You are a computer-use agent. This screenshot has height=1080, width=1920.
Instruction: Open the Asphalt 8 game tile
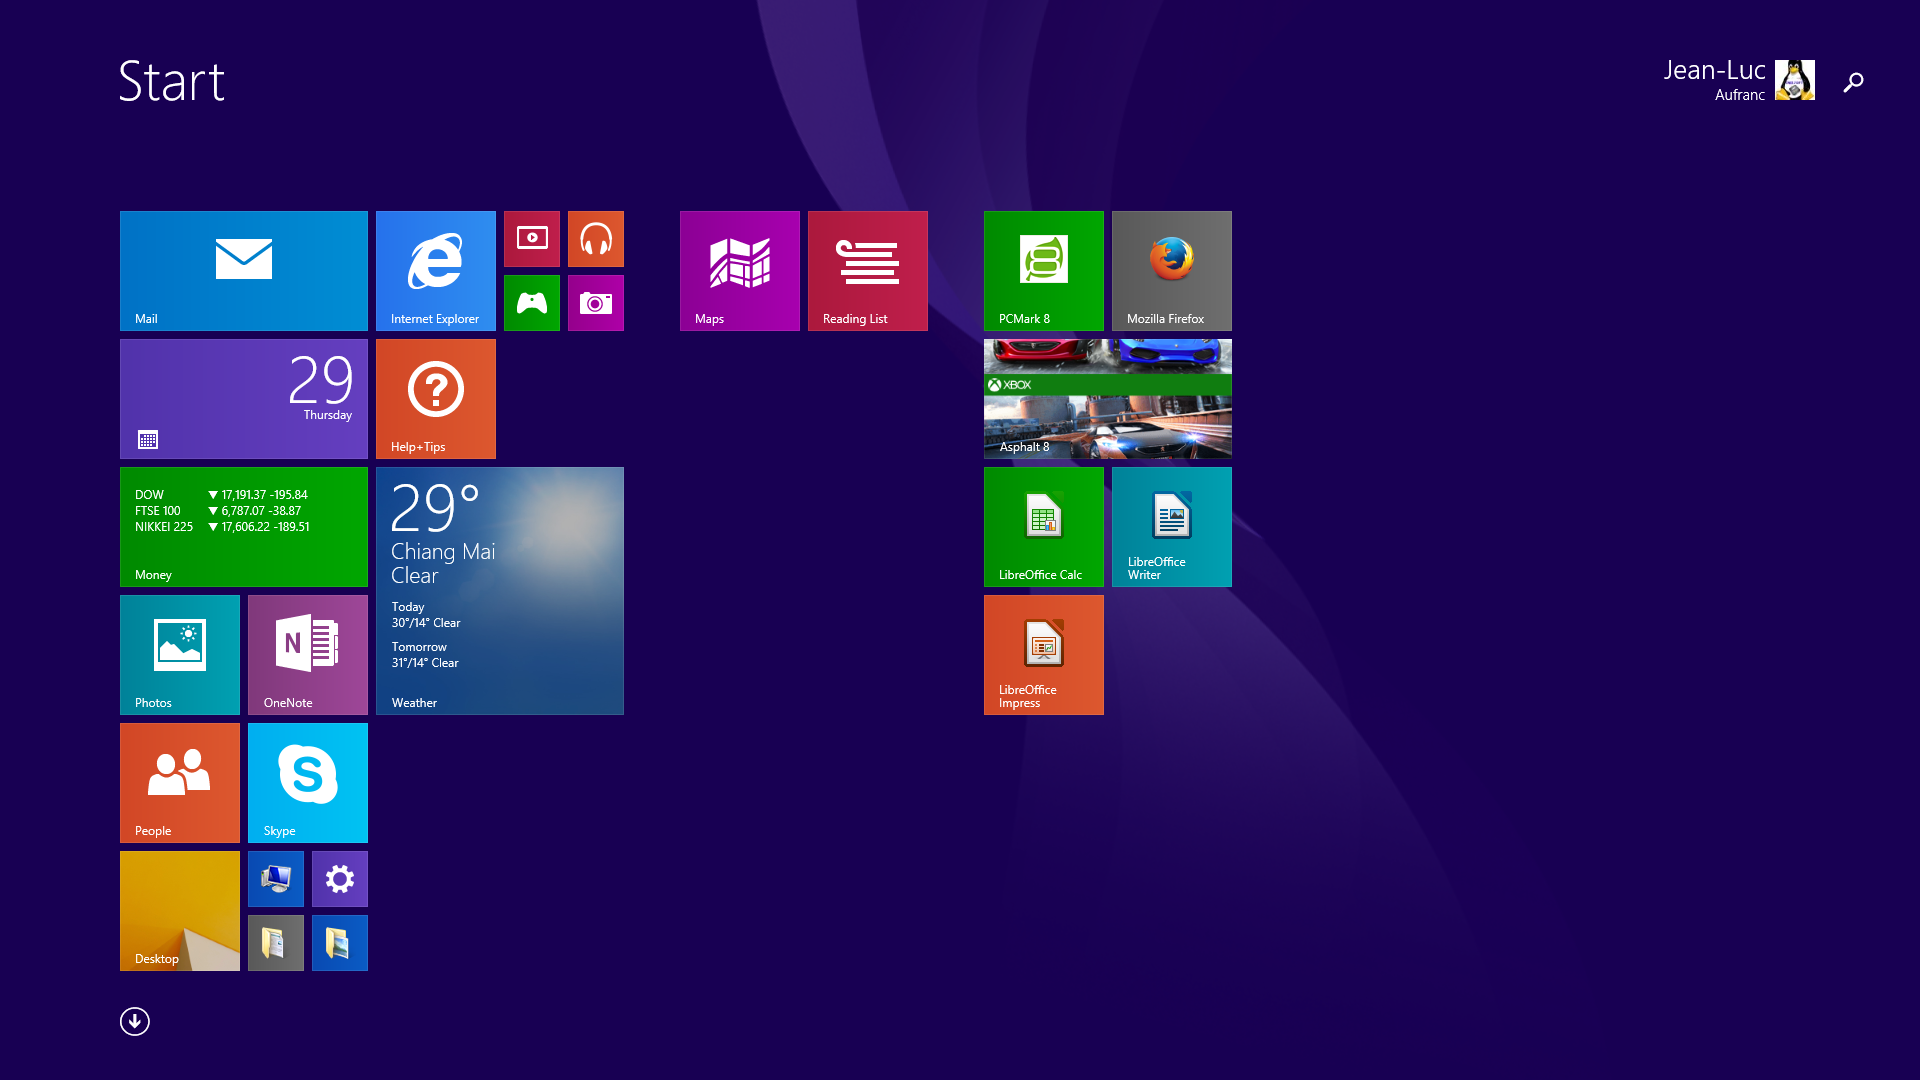click(1108, 399)
